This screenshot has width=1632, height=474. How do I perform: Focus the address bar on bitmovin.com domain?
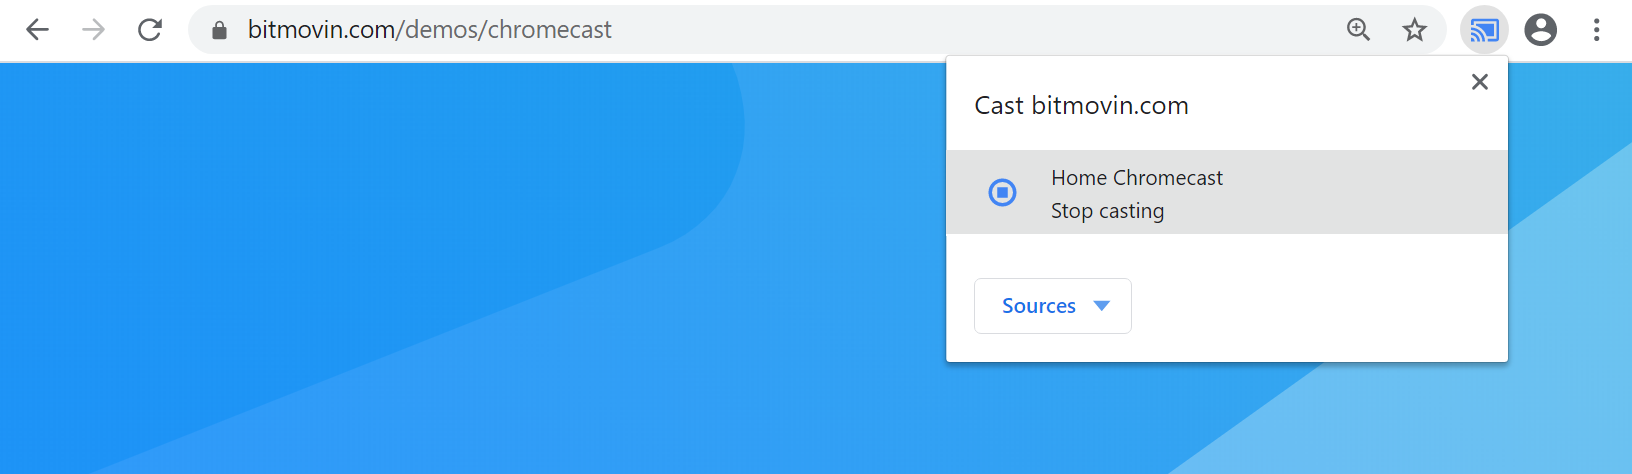coord(321,30)
